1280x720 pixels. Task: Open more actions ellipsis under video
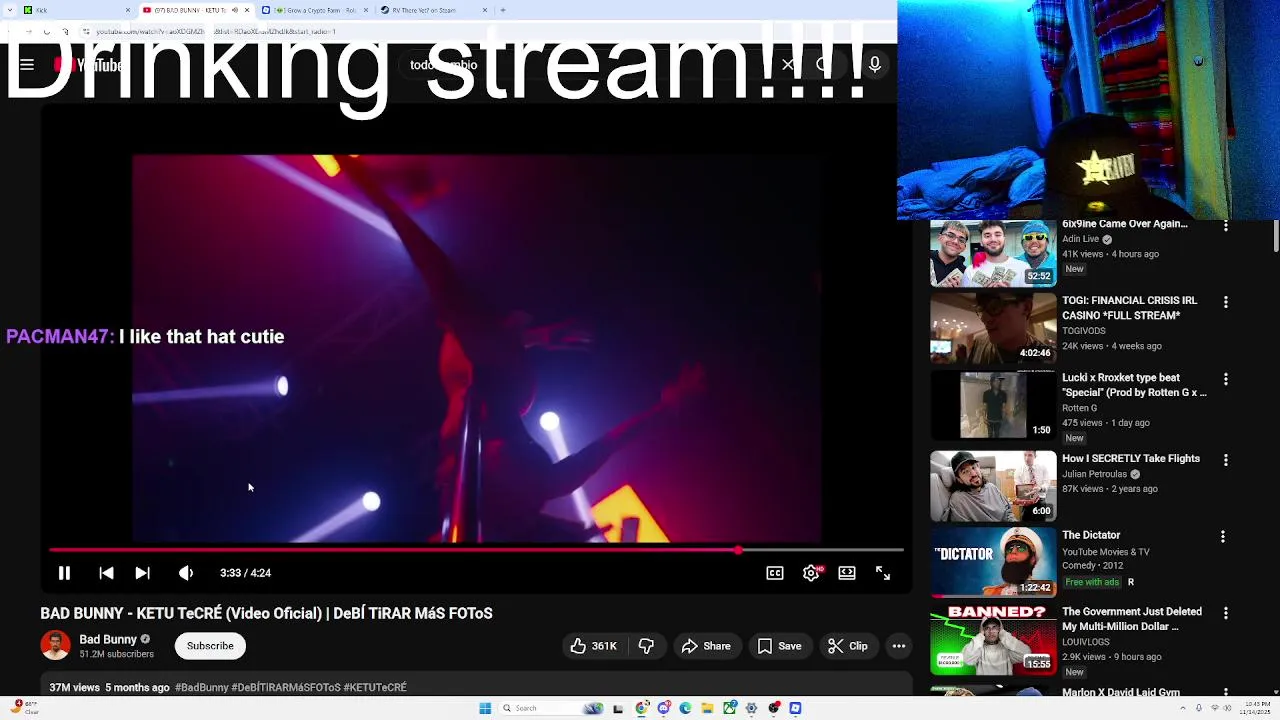[899, 646]
